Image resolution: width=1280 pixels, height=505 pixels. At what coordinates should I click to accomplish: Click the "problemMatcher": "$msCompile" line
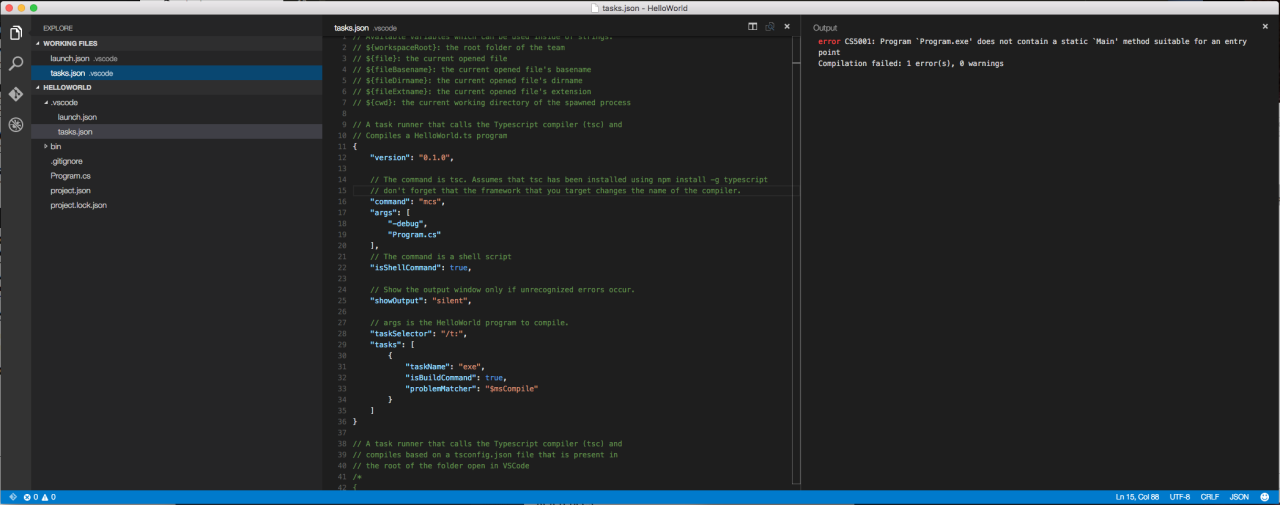pyautogui.click(x=471, y=388)
